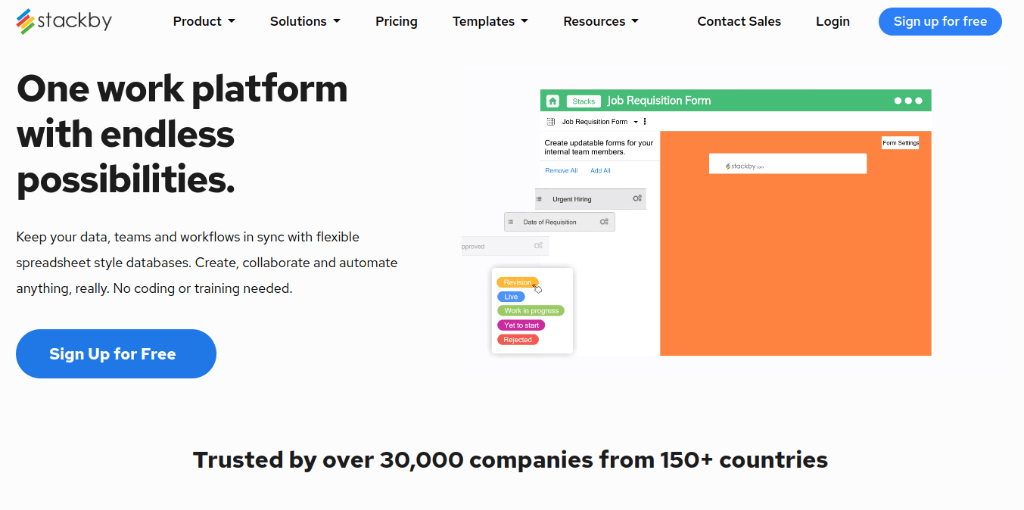Viewport: 1024px width, 510px height.
Task: Click the stackby logo in the white form card
Action: [x=744, y=167]
